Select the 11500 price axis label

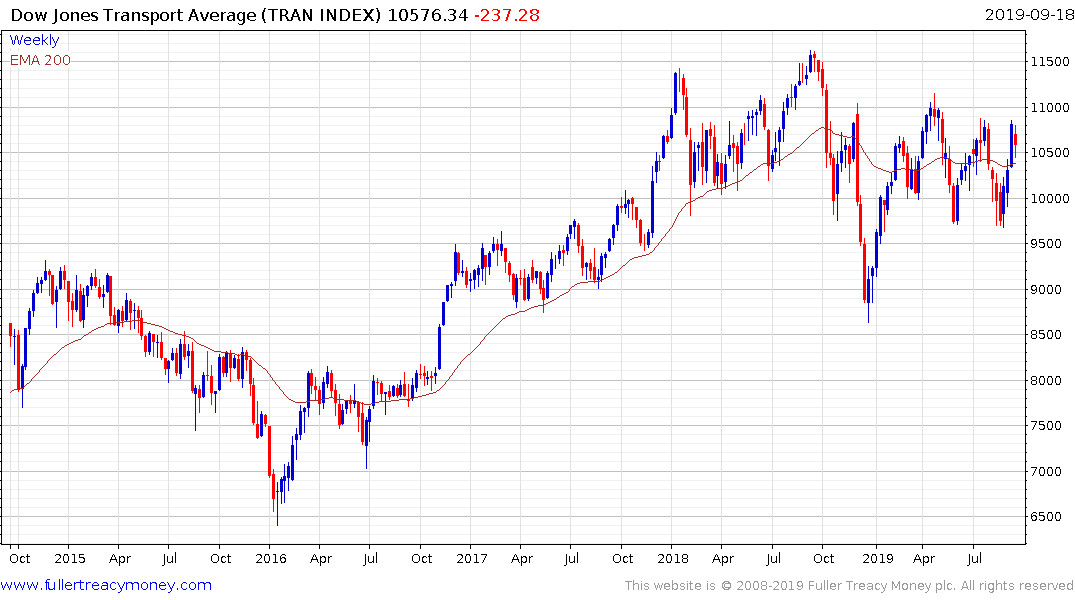(1050, 62)
